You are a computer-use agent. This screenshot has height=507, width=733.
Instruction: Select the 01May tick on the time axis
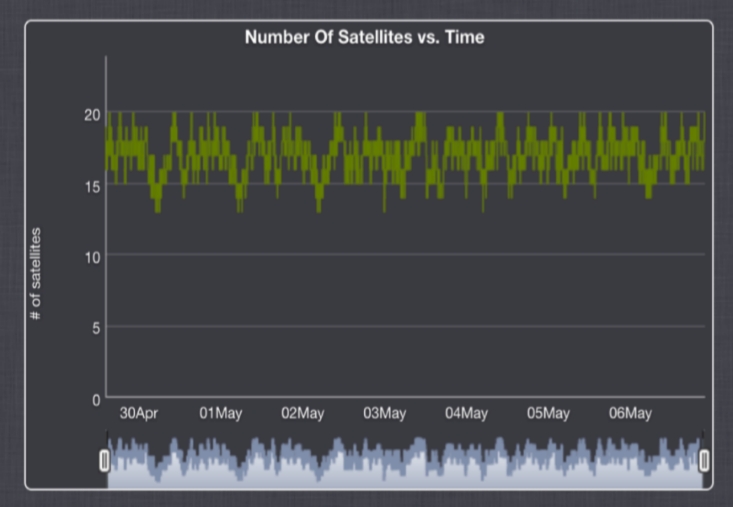coord(221,414)
